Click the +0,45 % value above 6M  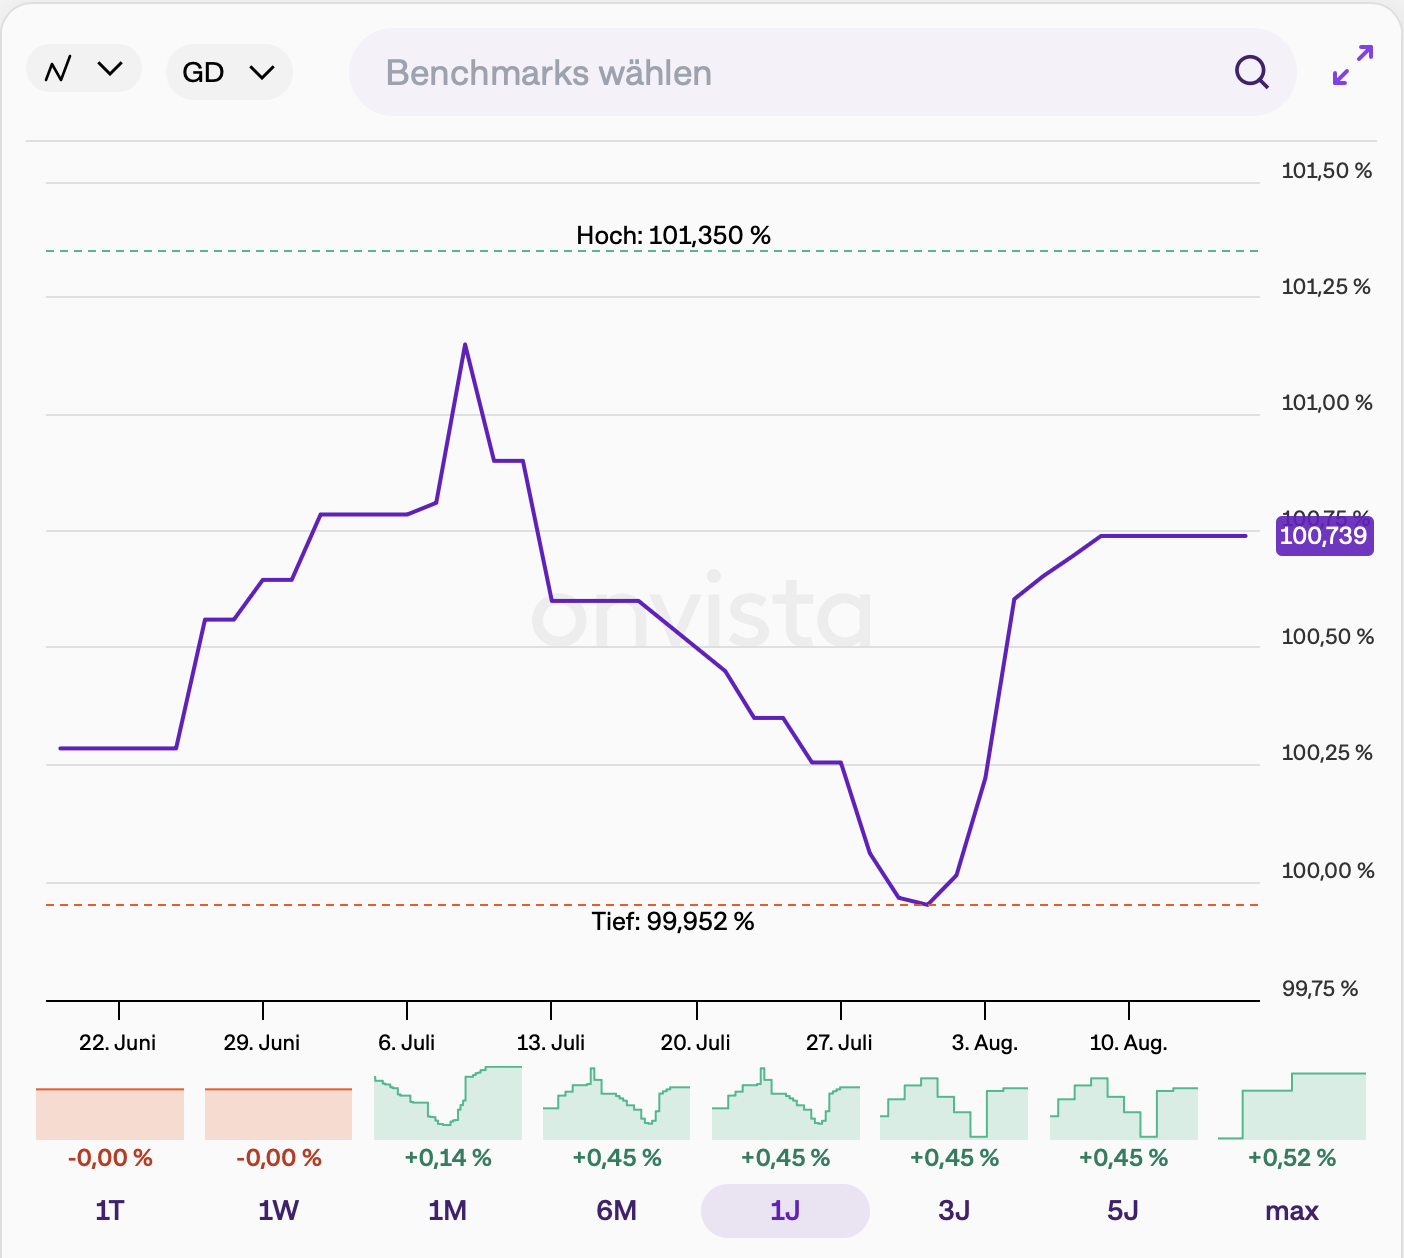pyautogui.click(x=617, y=1158)
